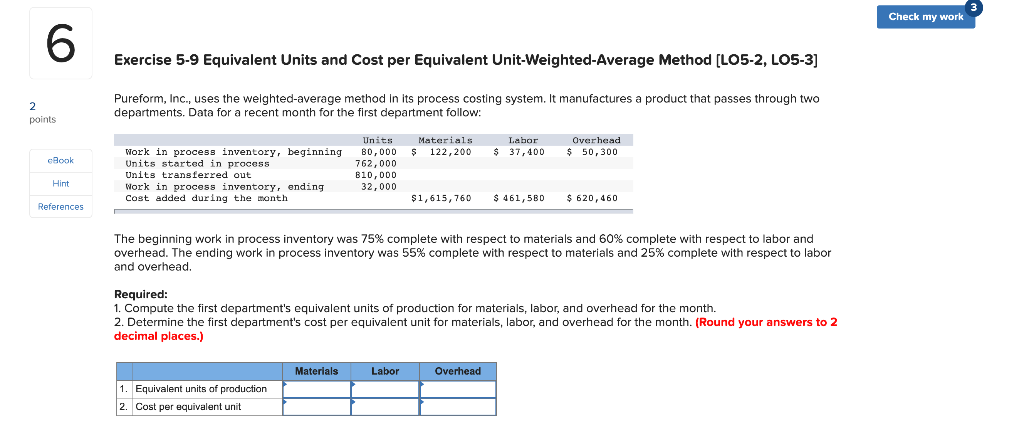Click the 'Cost added during the month' row

374,198
